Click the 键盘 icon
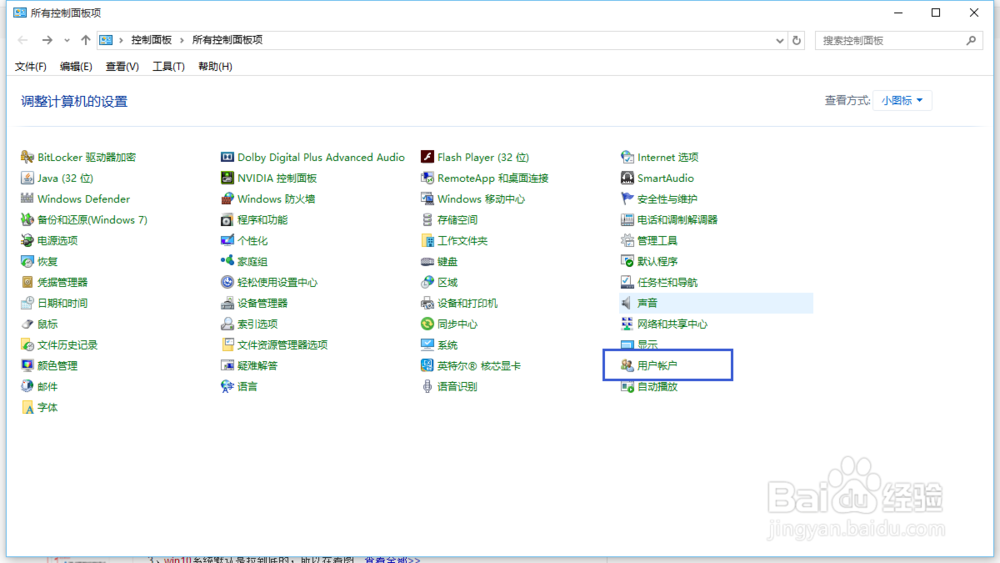The width and height of the screenshot is (1000, 563). point(427,261)
